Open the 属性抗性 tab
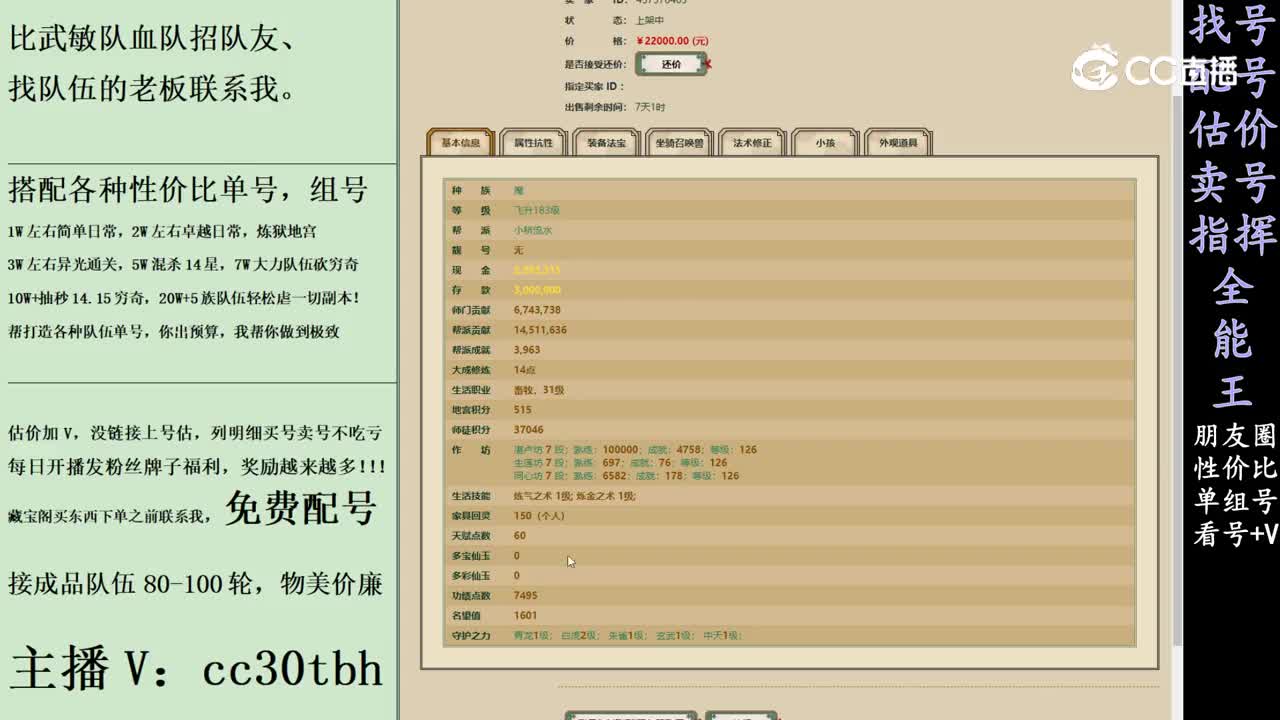1280x720 pixels. 534,143
